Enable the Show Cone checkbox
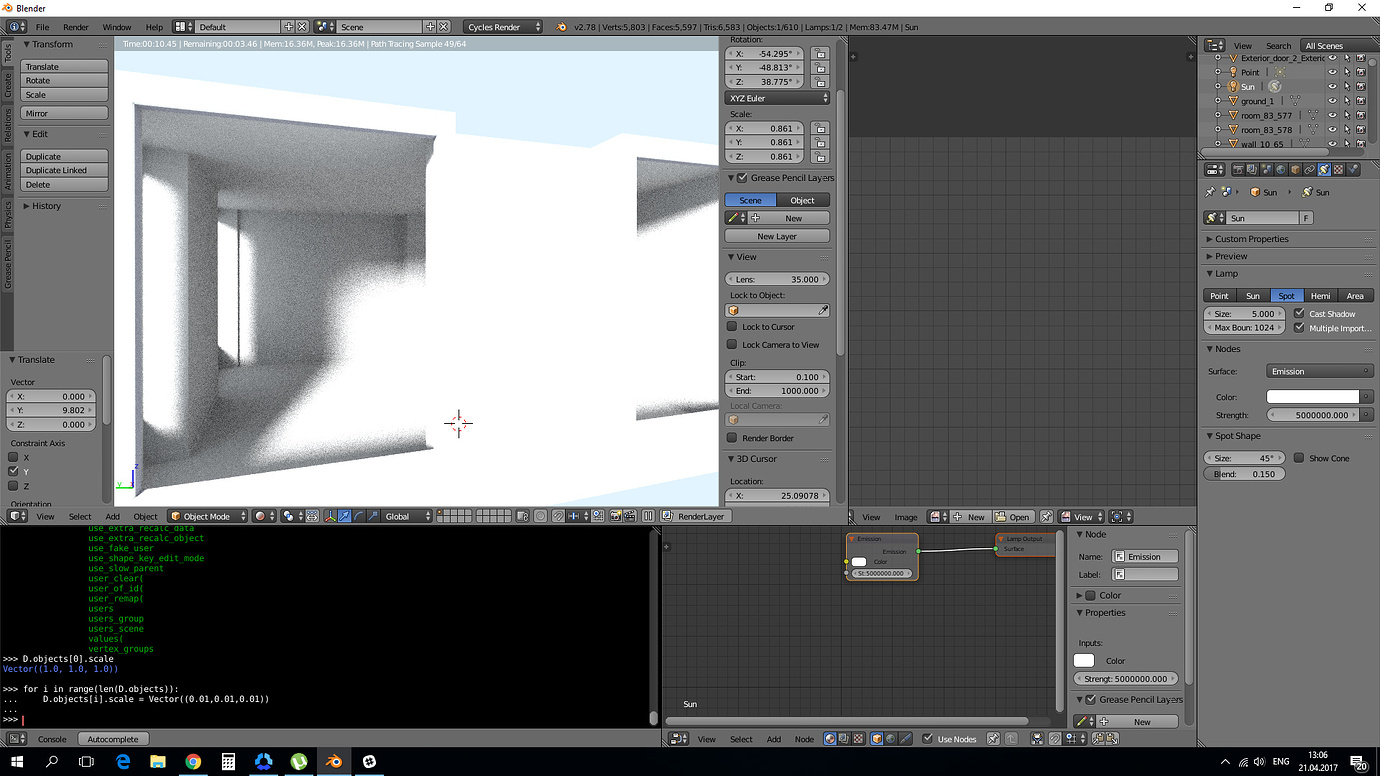The height and width of the screenshot is (776, 1380). click(x=1298, y=458)
